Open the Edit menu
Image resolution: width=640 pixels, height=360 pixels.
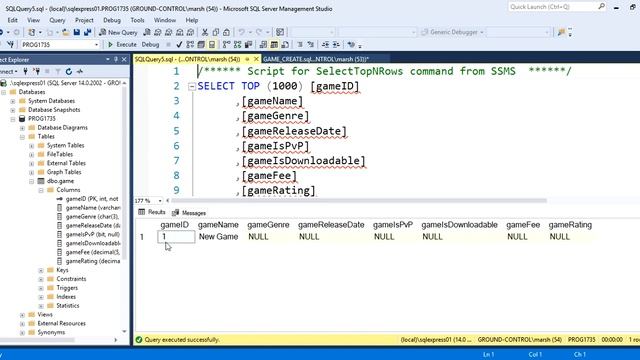13,20
